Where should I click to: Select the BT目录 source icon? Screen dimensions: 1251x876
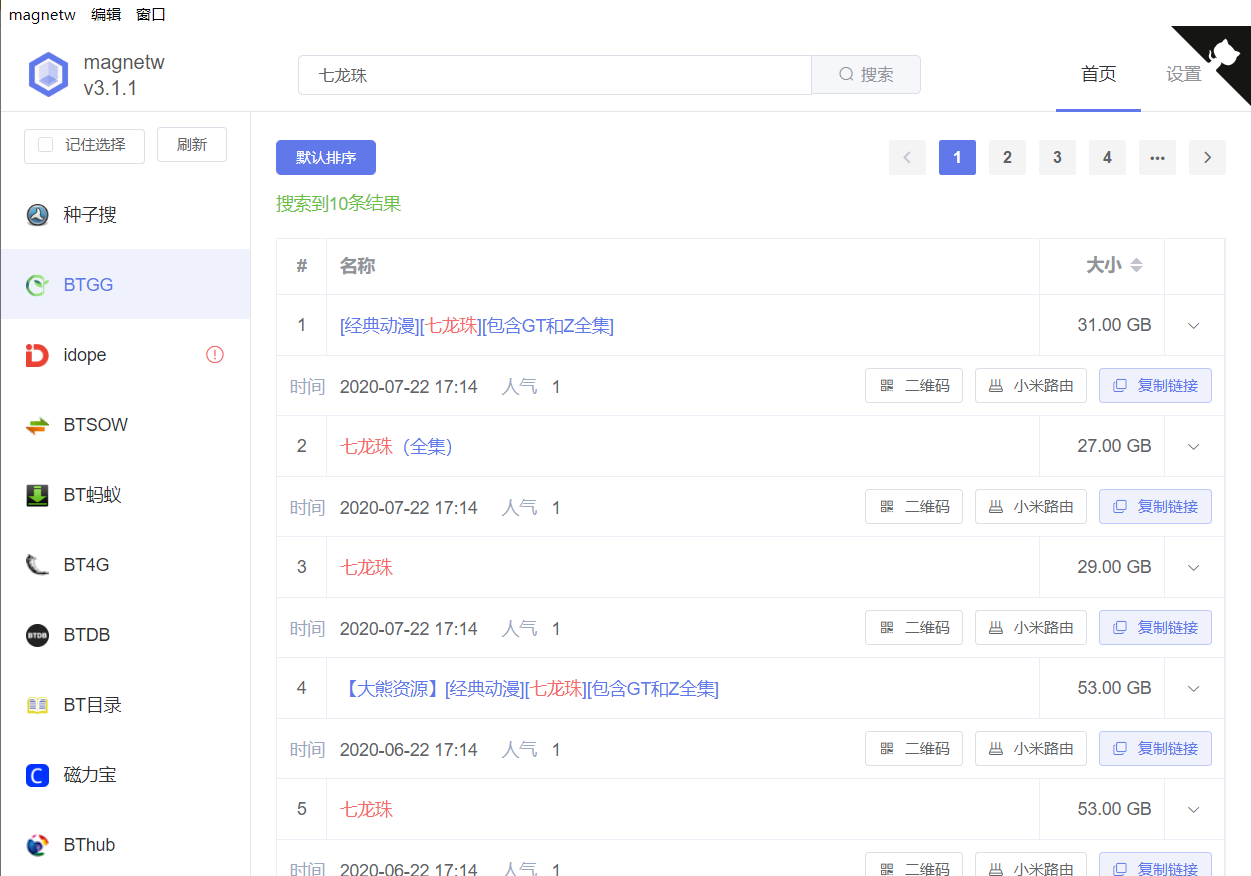(x=37, y=705)
